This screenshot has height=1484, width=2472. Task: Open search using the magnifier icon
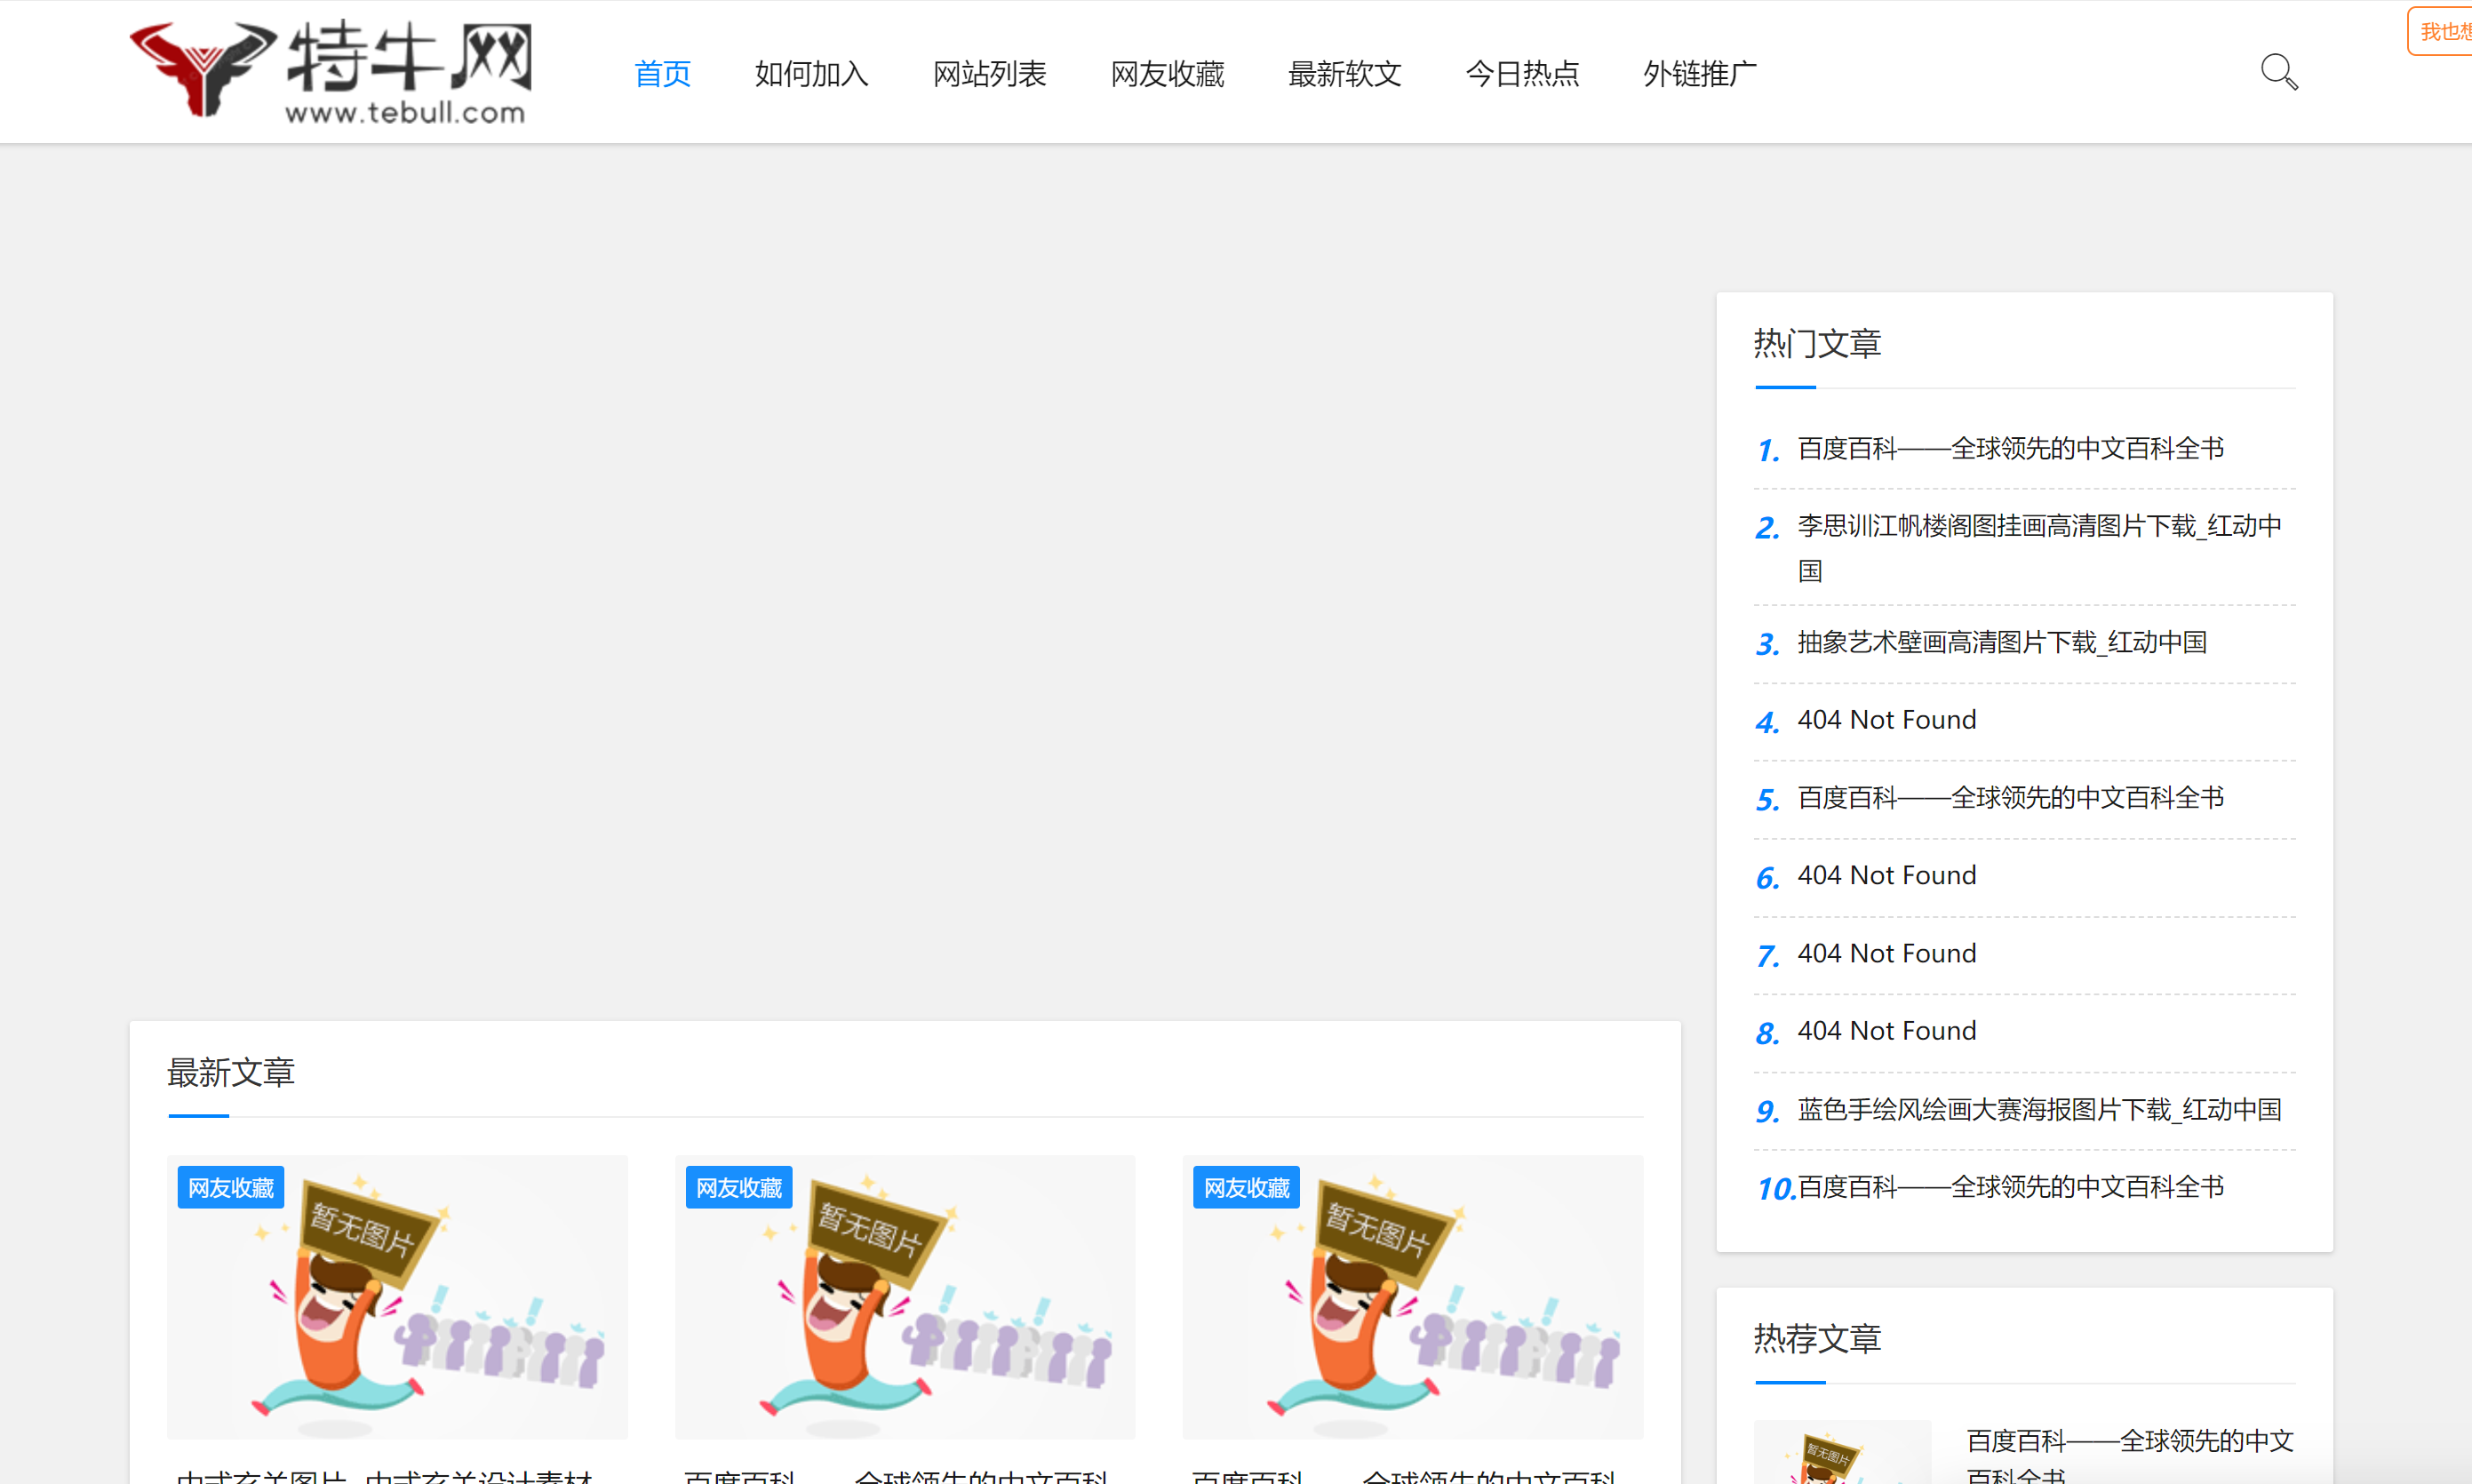pos(2278,71)
